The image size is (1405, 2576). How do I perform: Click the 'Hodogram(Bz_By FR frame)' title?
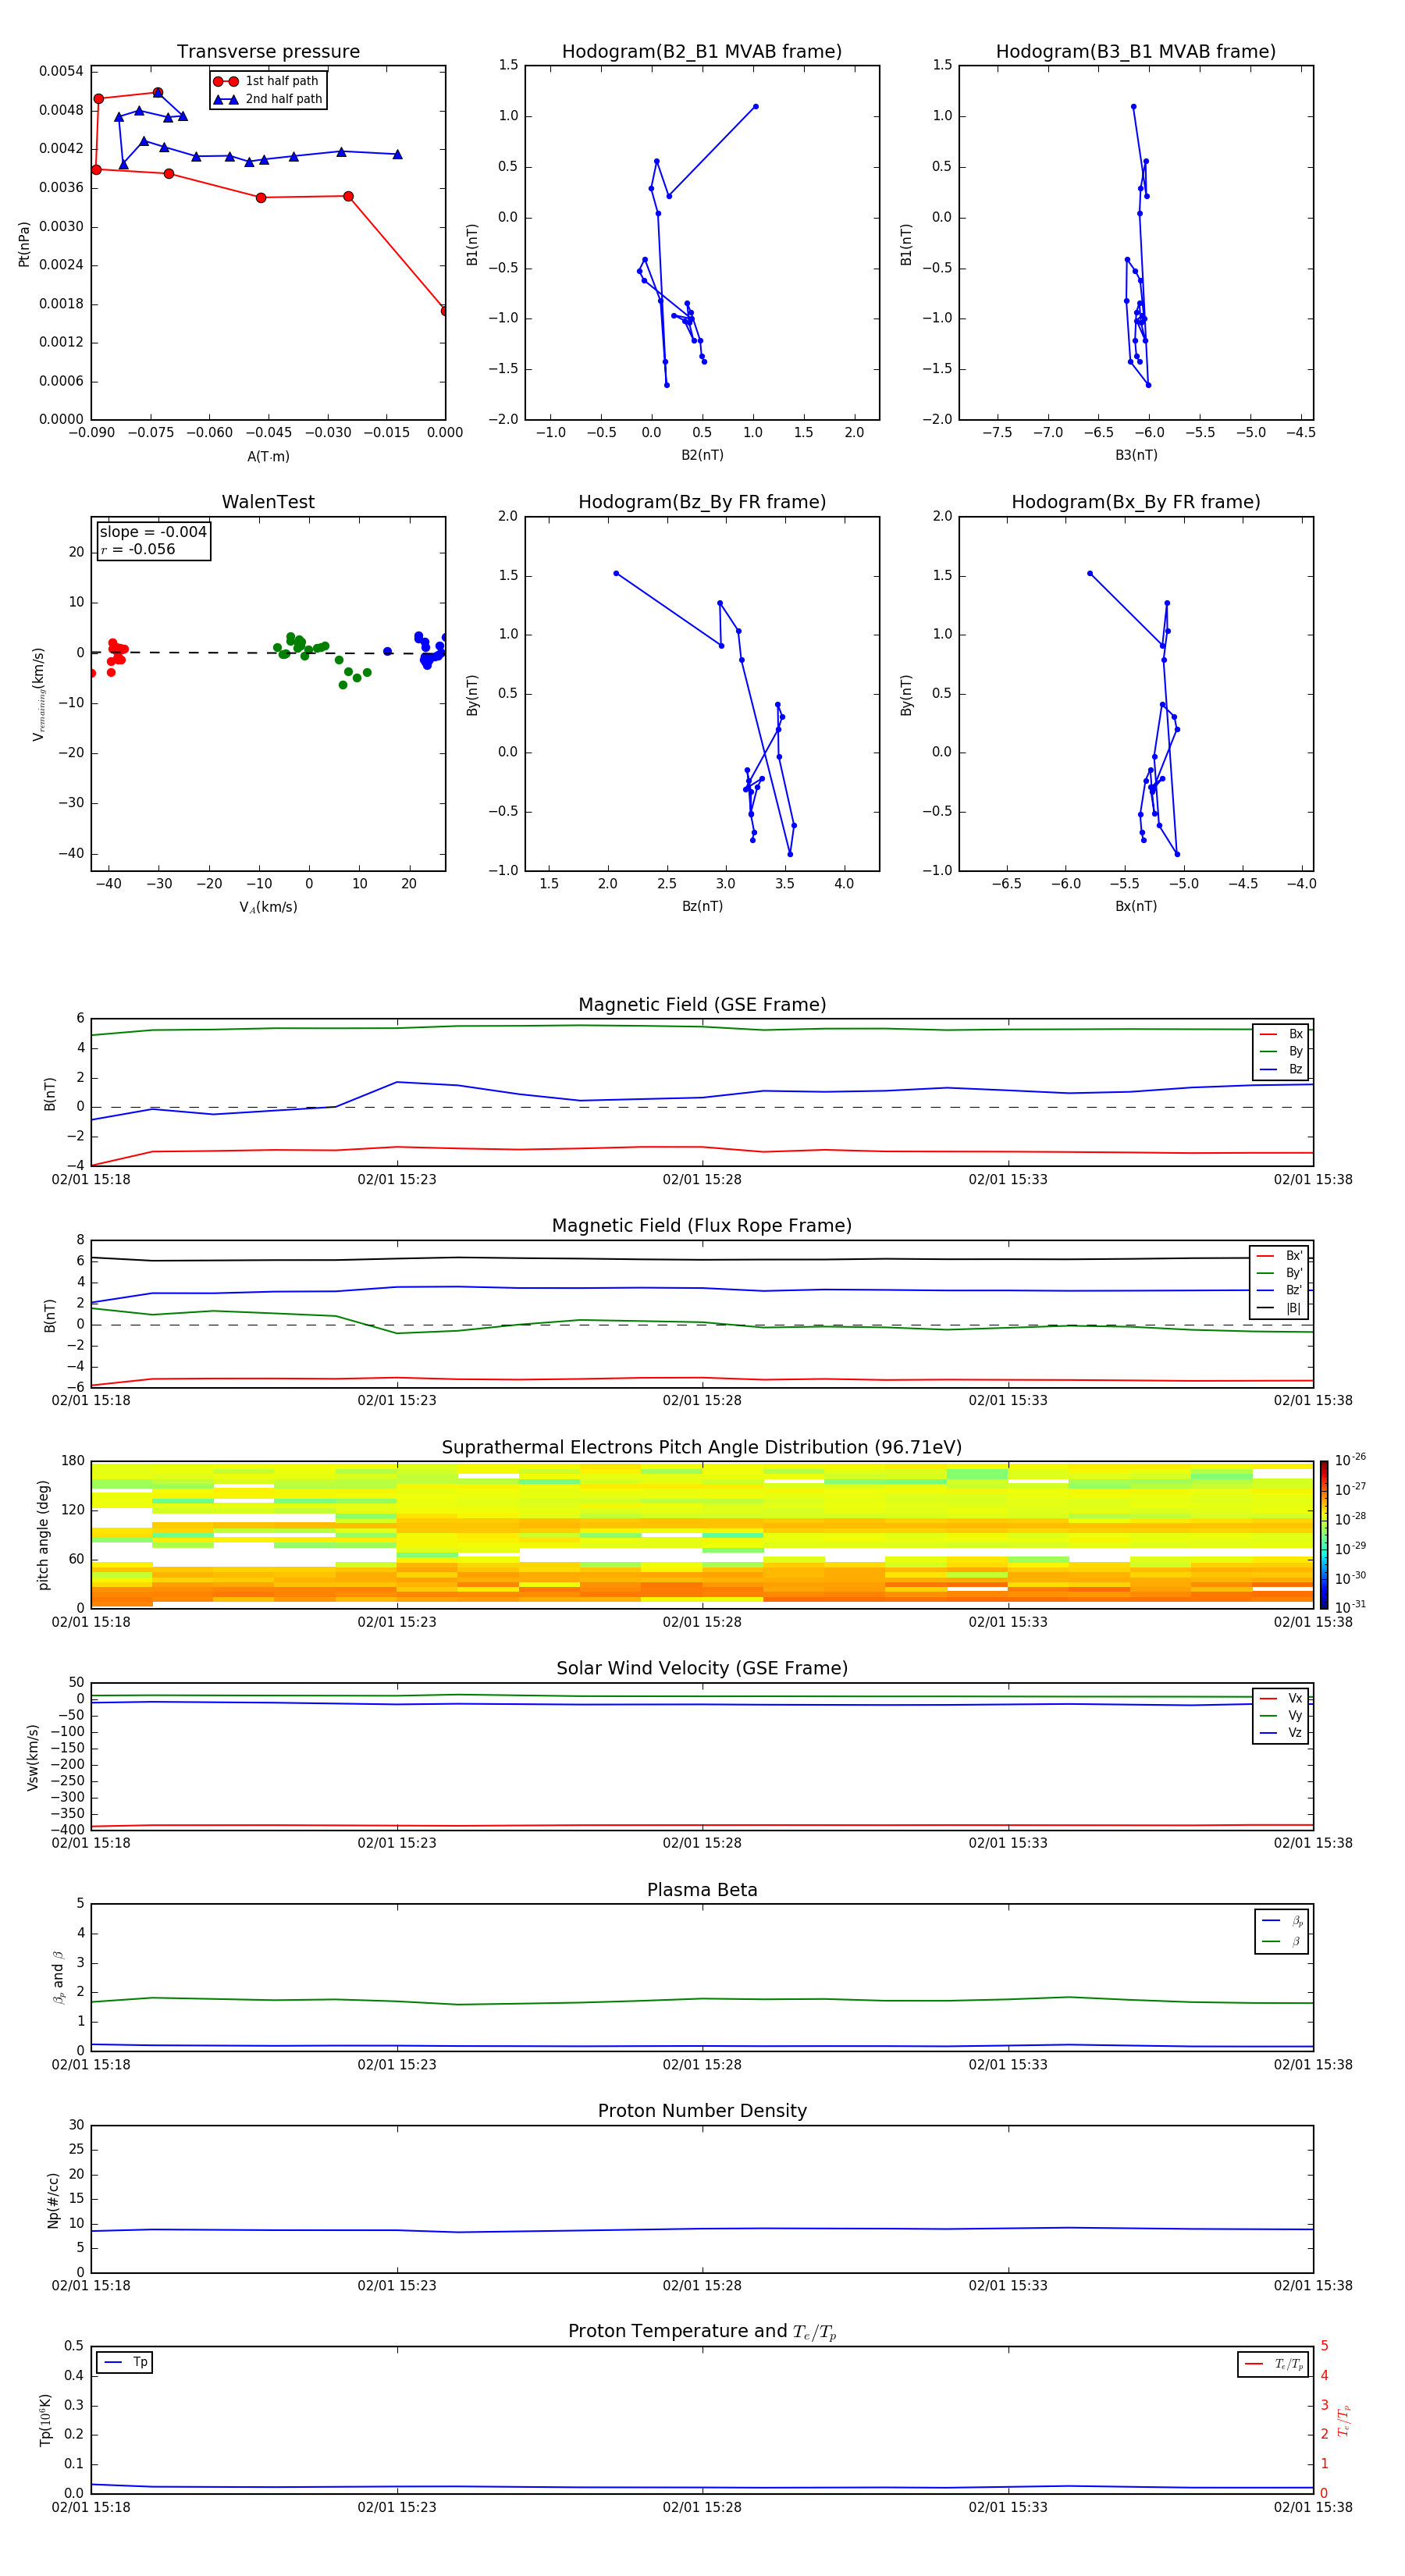pyautogui.click(x=702, y=502)
